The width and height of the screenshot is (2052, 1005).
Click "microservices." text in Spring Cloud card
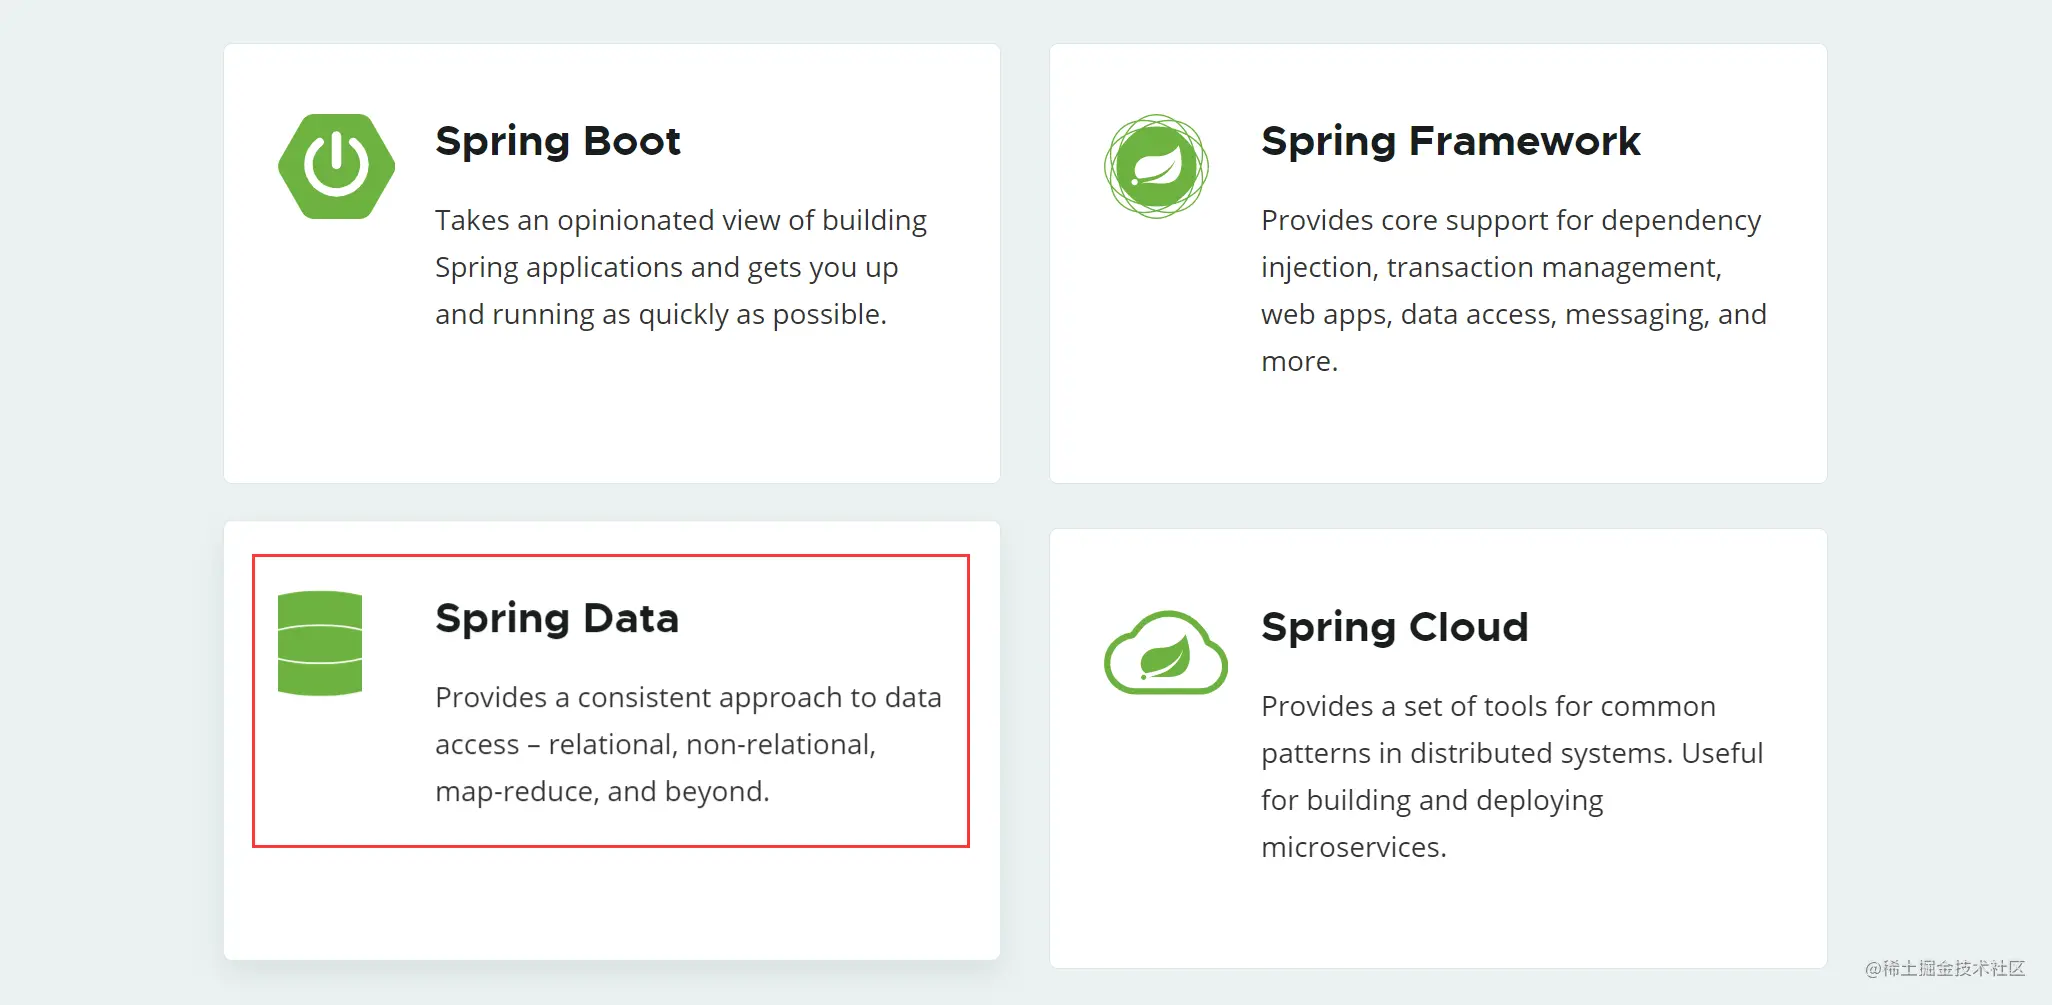[x=1354, y=847]
